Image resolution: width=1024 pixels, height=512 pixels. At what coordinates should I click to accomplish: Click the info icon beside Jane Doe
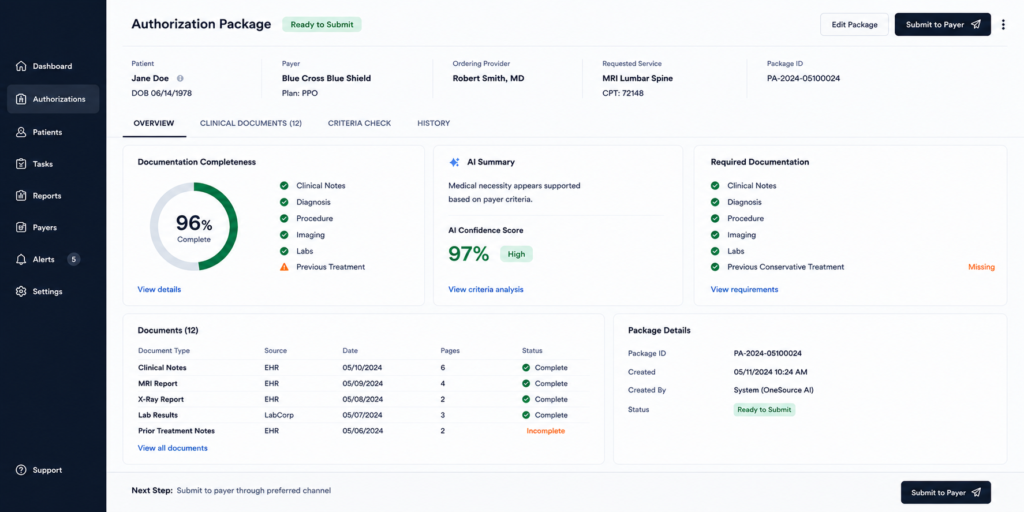[x=180, y=78]
